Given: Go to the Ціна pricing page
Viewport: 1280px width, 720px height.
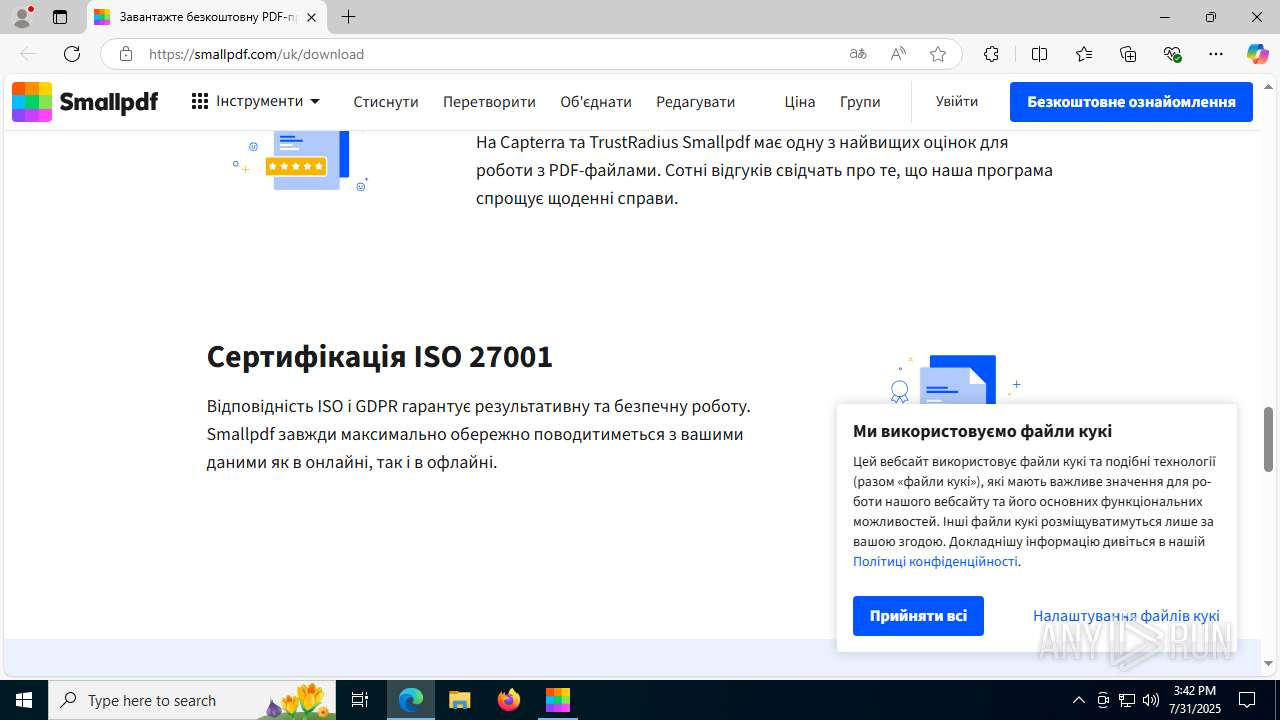Looking at the screenshot, I should [800, 102].
